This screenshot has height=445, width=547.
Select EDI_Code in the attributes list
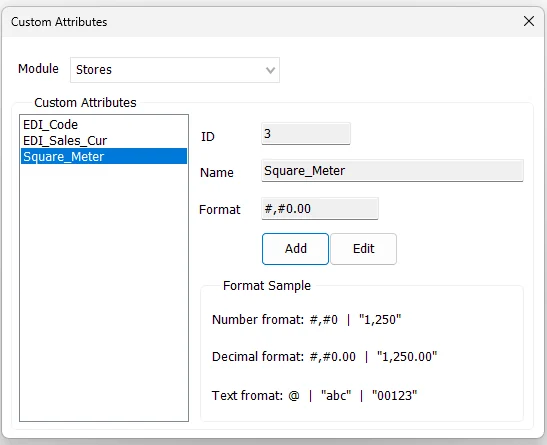click(104, 125)
